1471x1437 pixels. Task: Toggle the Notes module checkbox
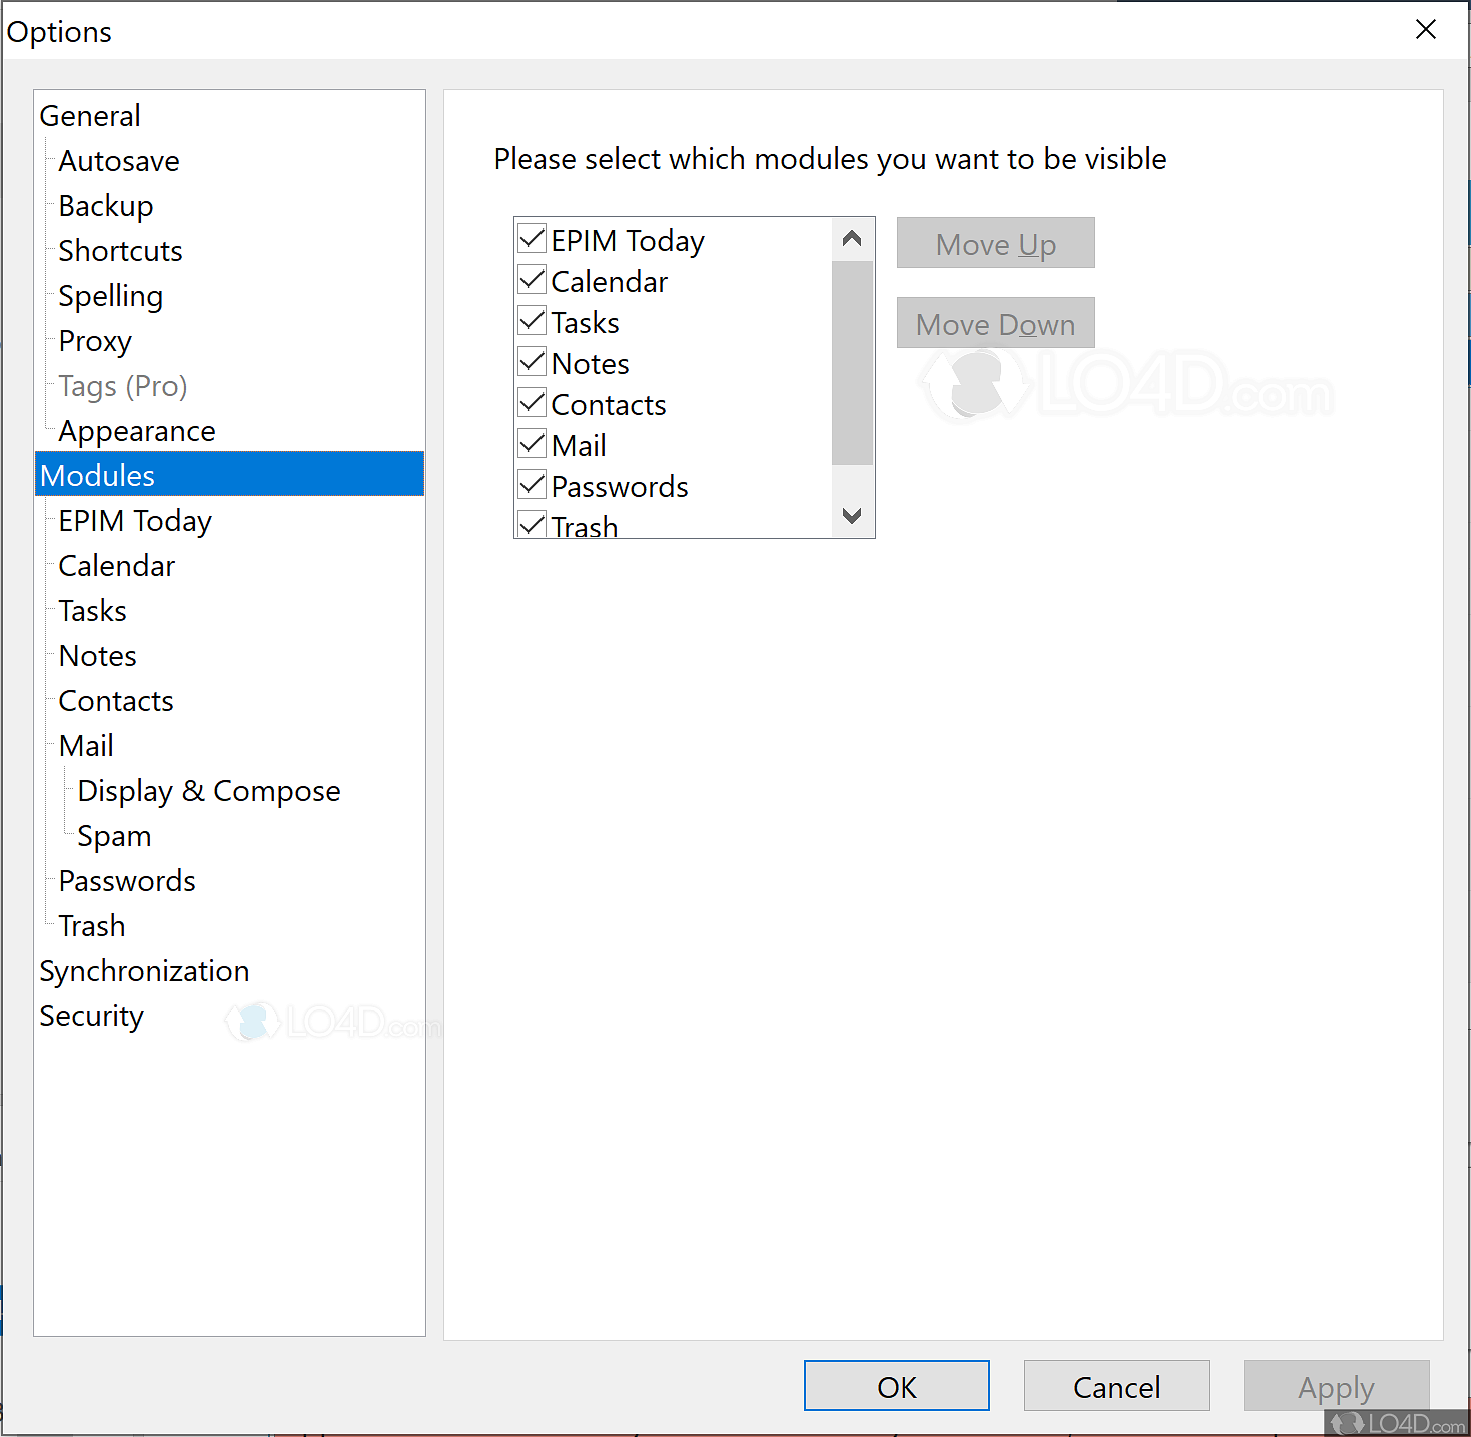532,363
